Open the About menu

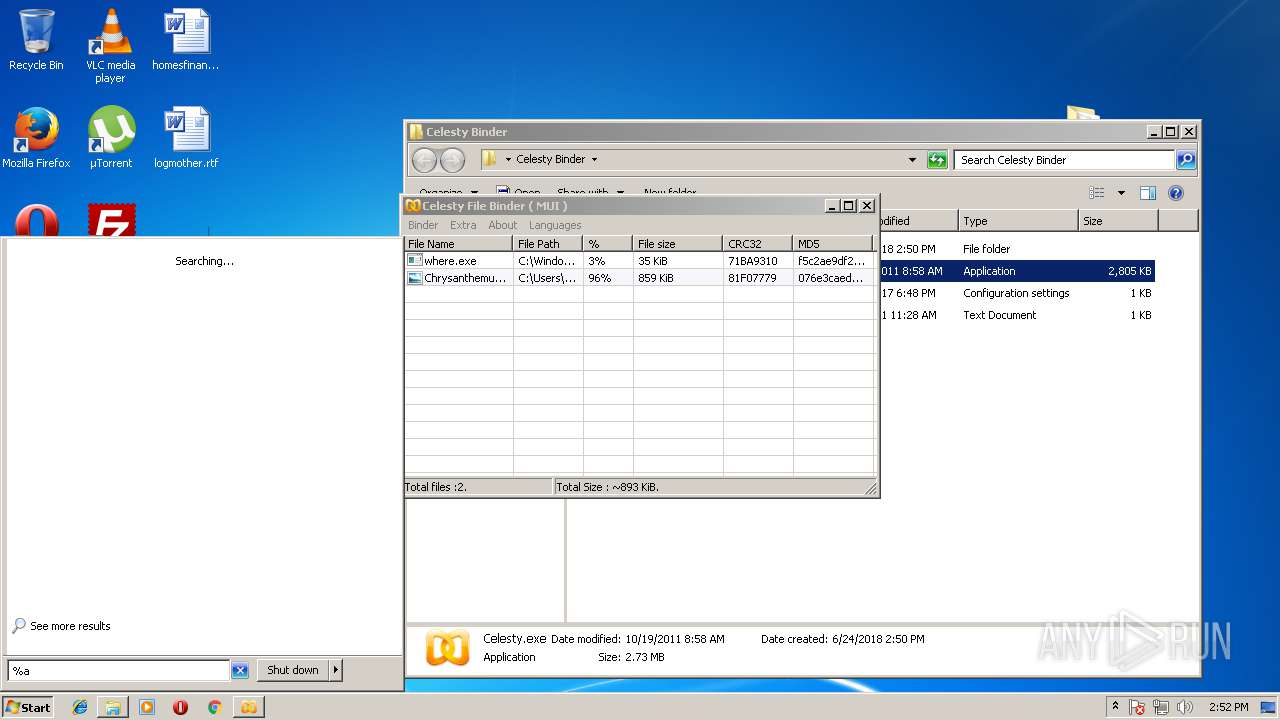(503, 225)
